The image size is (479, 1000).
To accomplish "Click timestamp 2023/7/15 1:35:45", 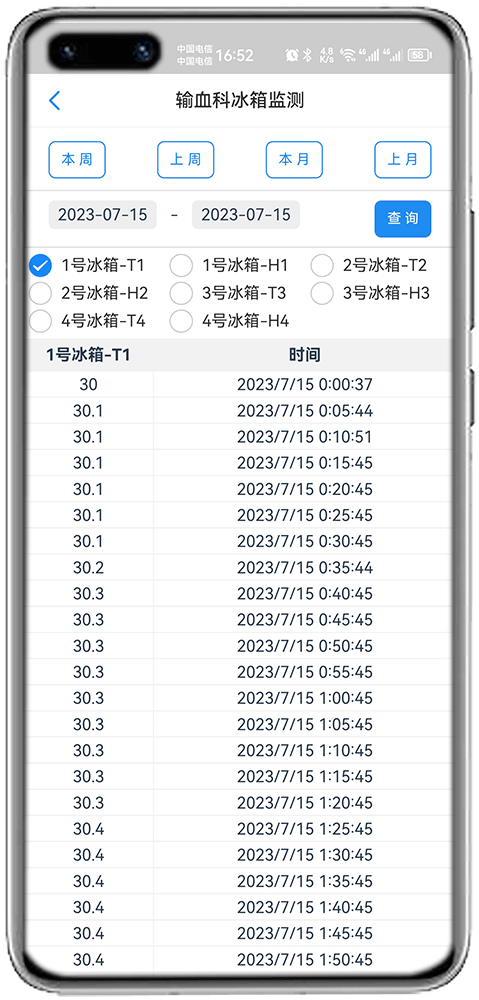I will pos(305,881).
